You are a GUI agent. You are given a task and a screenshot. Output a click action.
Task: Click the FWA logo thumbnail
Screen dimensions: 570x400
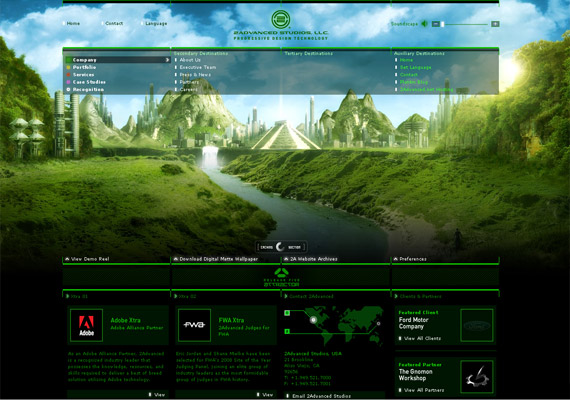(x=194, y=325)
